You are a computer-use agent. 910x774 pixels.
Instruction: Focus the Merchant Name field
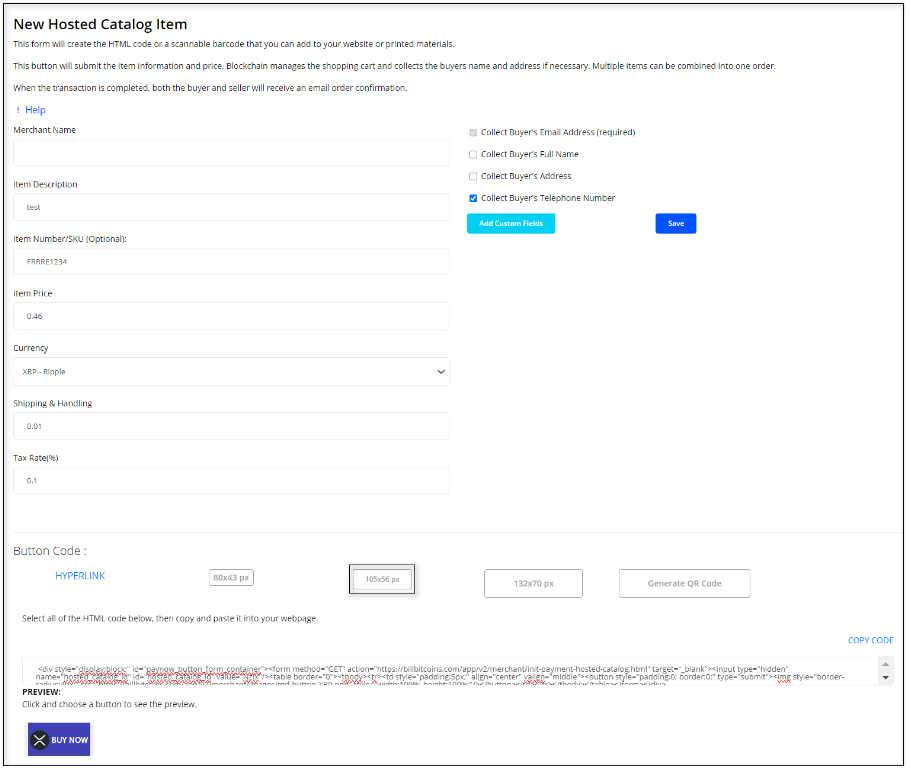(x=231, y=153)
